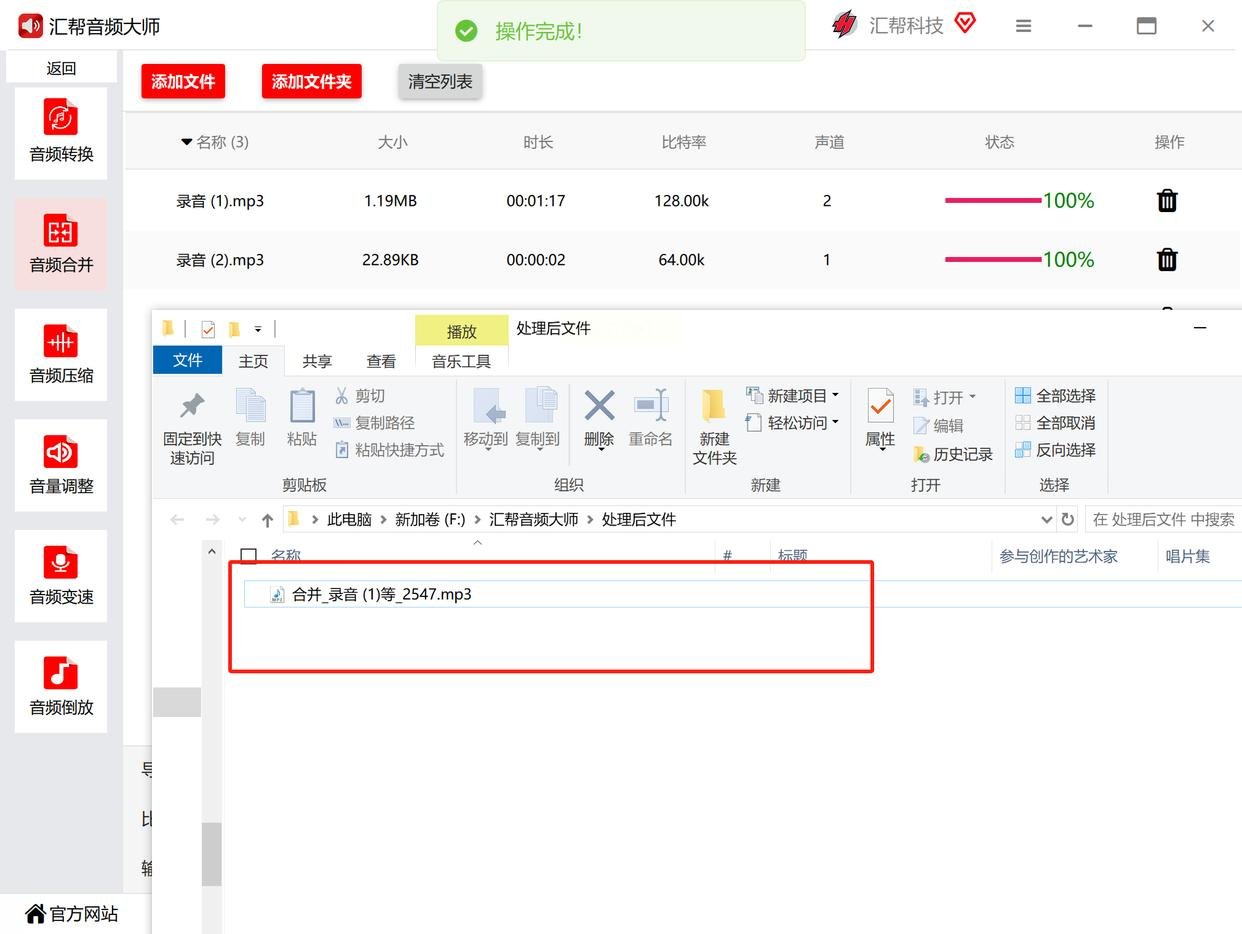Click the 返回 back button
This screenshot has width=1242, height=934.
pos(61,68)
